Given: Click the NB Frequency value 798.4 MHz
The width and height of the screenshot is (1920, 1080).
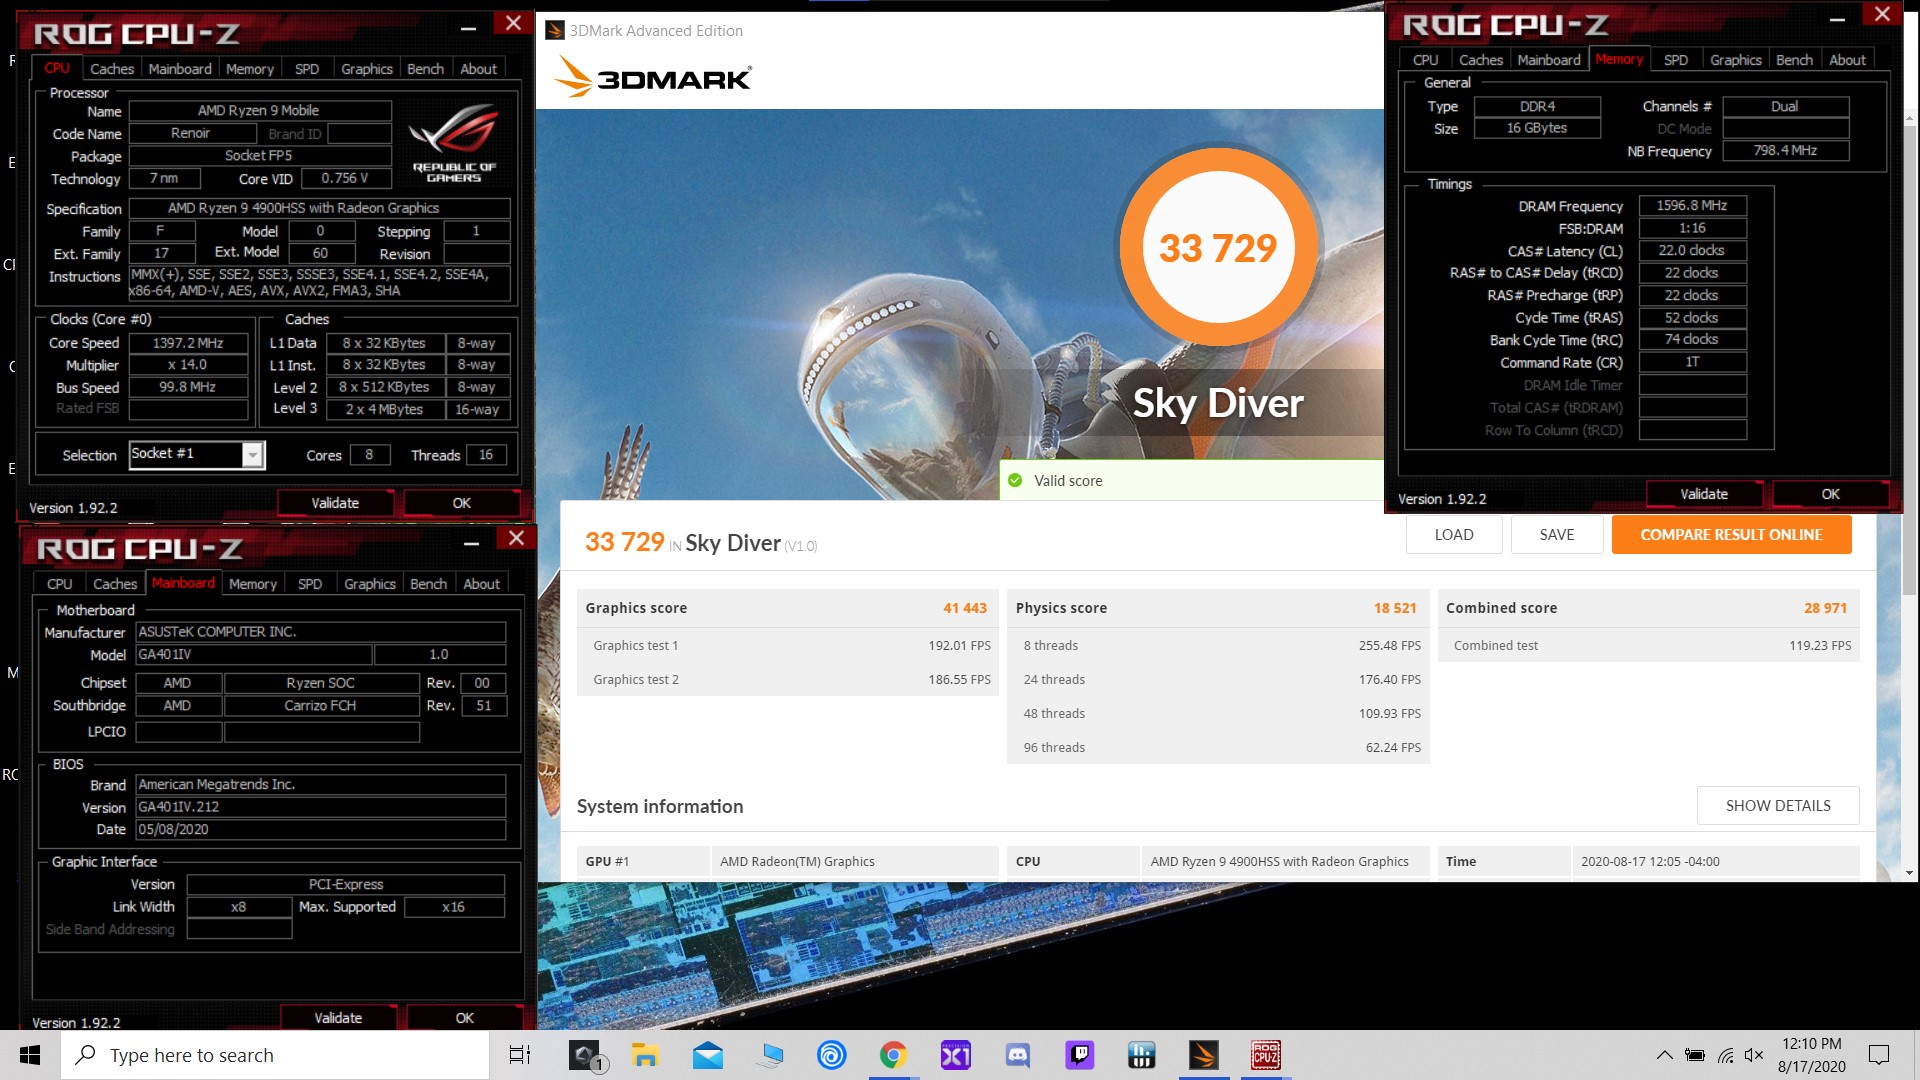Looking at the screenshot, I should [x=1785, y=151].
